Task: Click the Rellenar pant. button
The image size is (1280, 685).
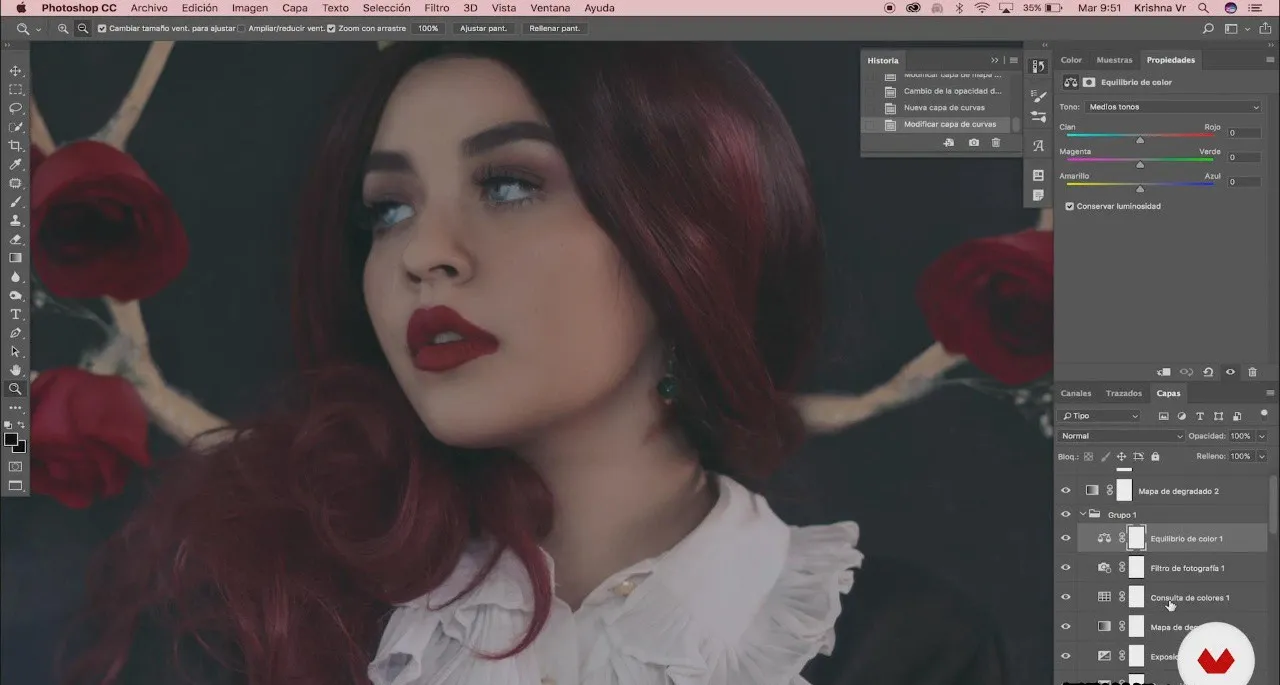Action: (x=554, y=28)
